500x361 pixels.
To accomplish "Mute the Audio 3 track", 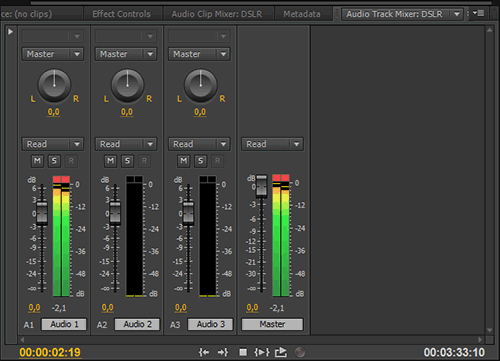I will point(184,161).
